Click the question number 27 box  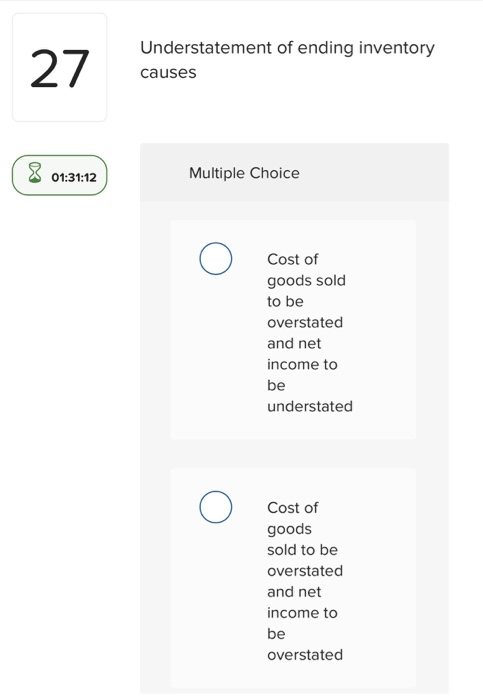60,67
